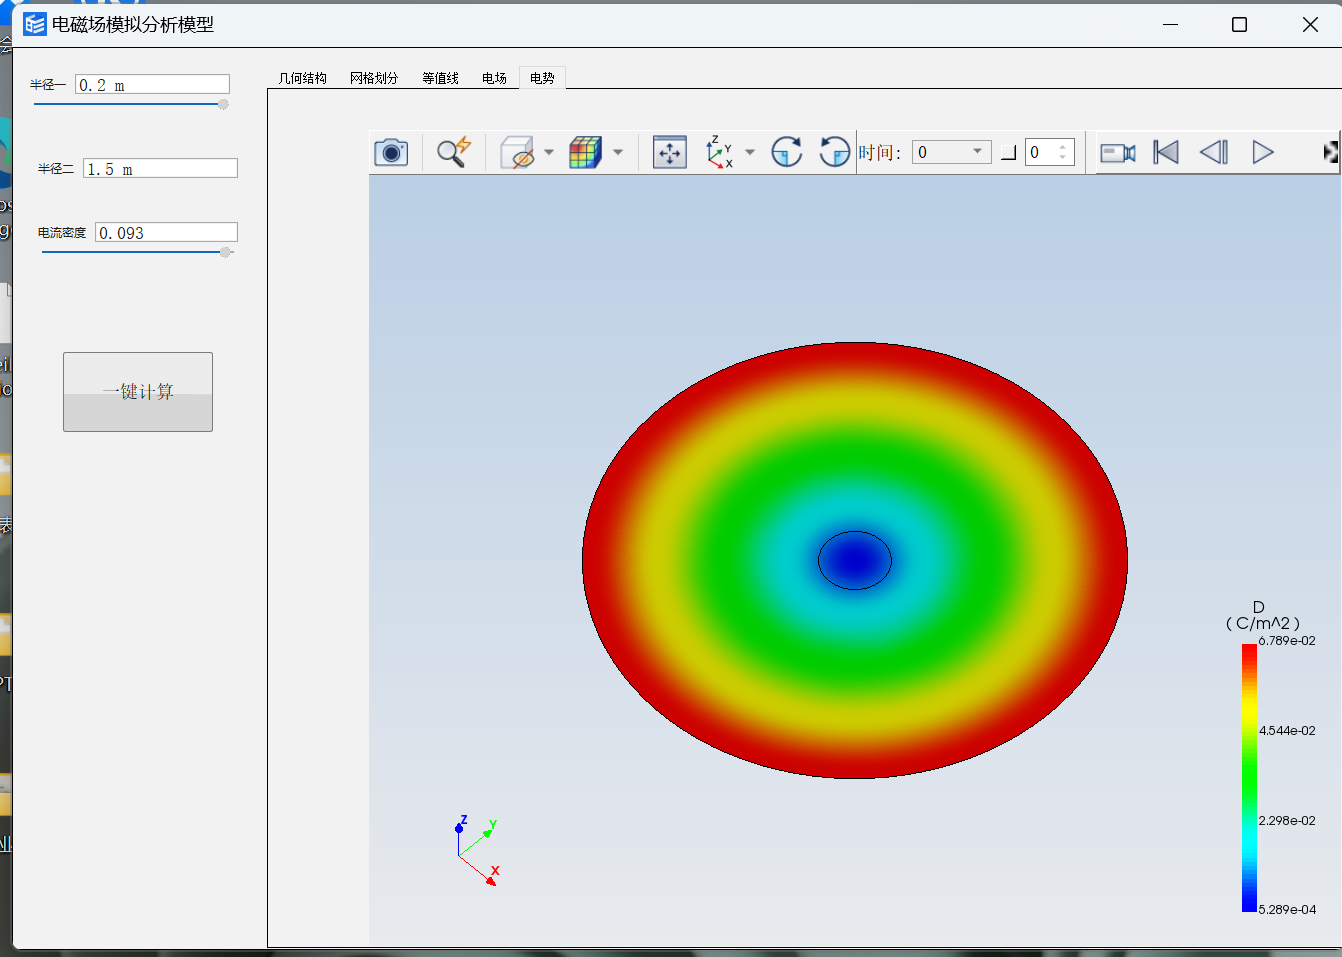The image size is (1342, 957).
Task: Step back one frame
Action: (1214, 152)
